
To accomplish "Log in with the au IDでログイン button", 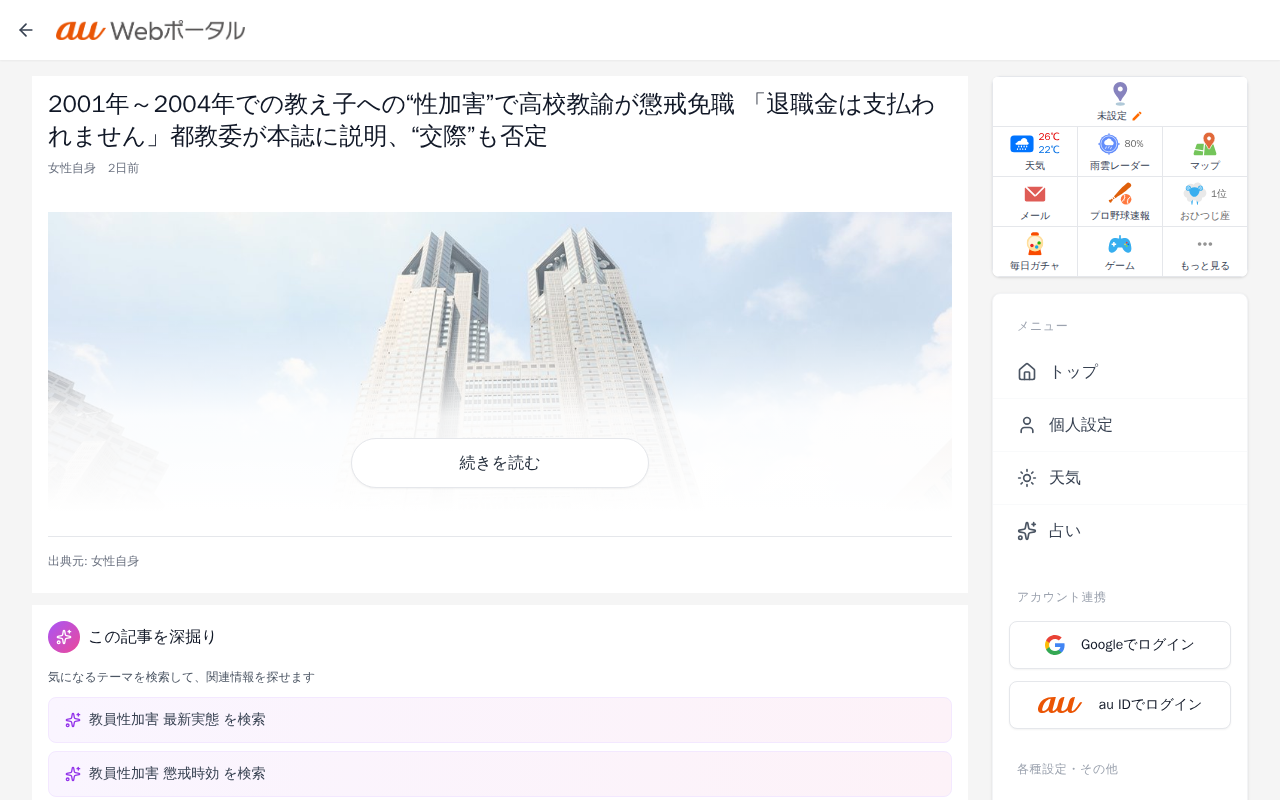I will pyautogui.click(x=1120, y=705).
